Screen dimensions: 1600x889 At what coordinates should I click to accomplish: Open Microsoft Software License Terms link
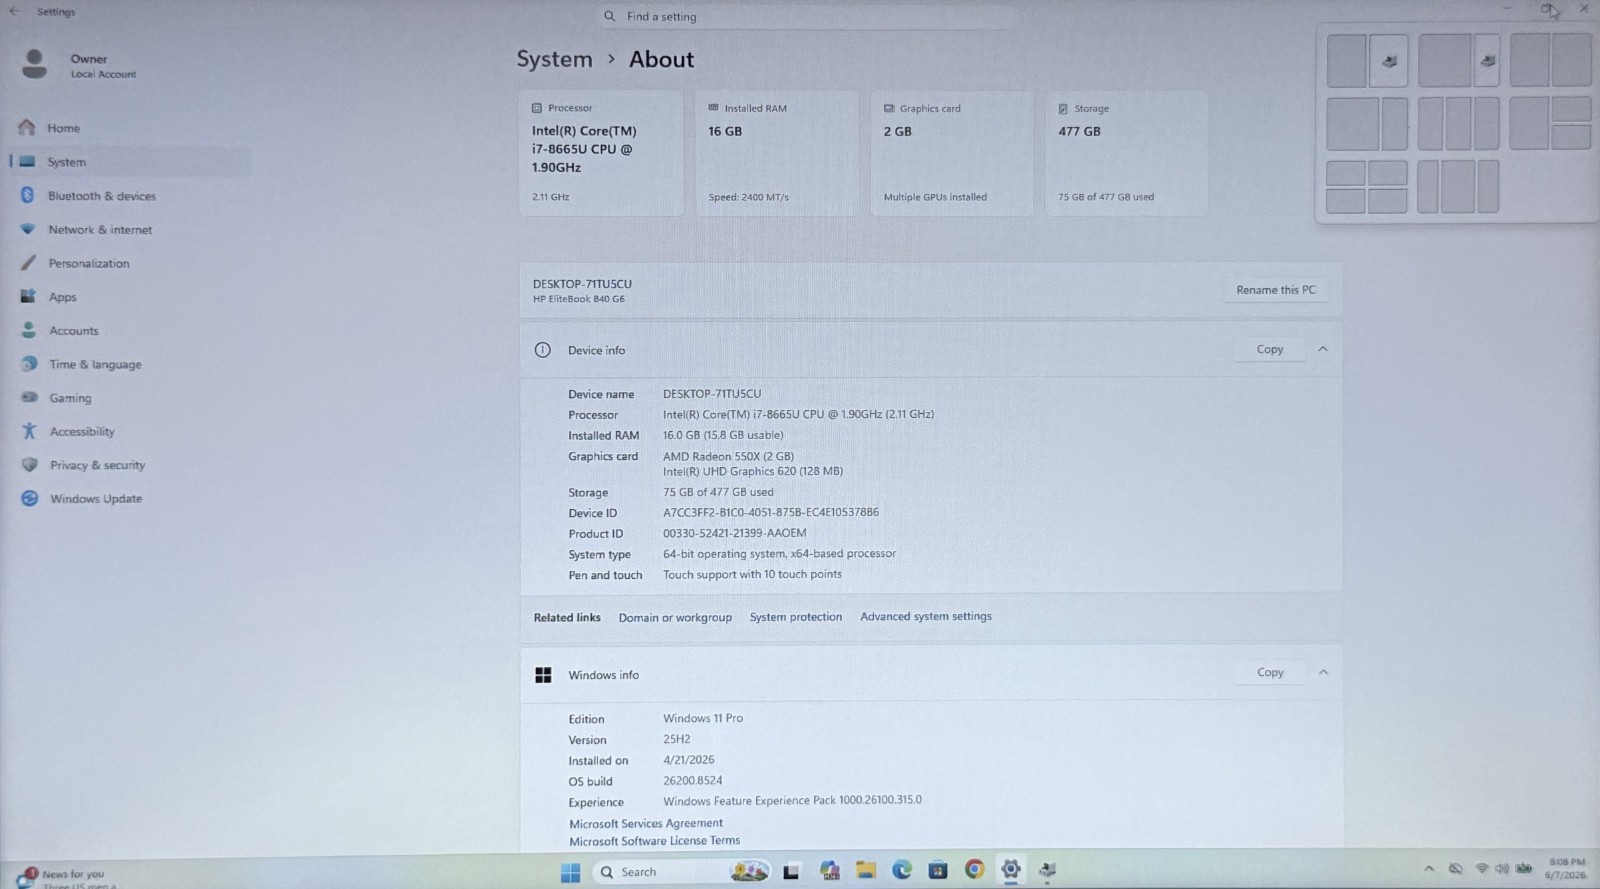point(655,841)
